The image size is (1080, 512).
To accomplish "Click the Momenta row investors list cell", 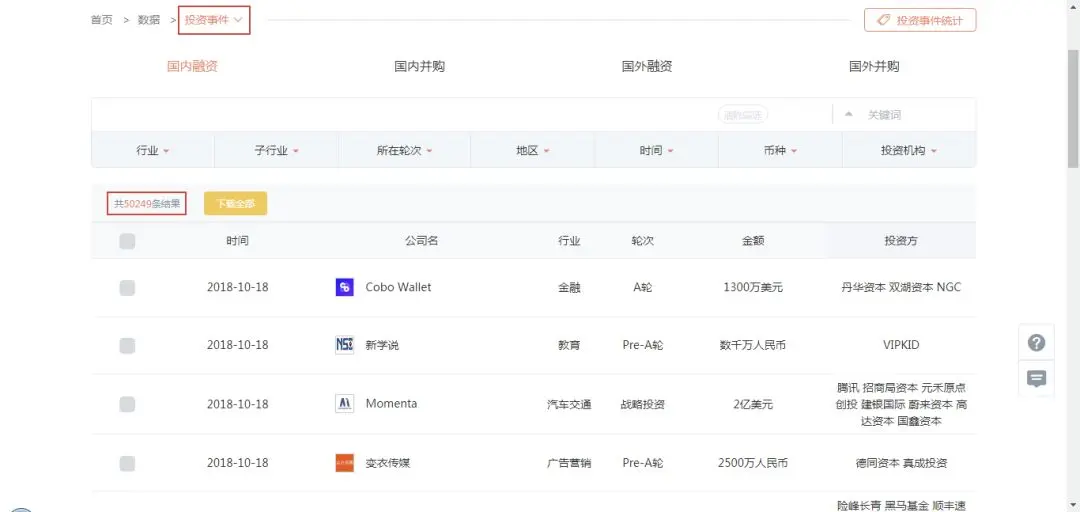I will [x=901, y=405].
